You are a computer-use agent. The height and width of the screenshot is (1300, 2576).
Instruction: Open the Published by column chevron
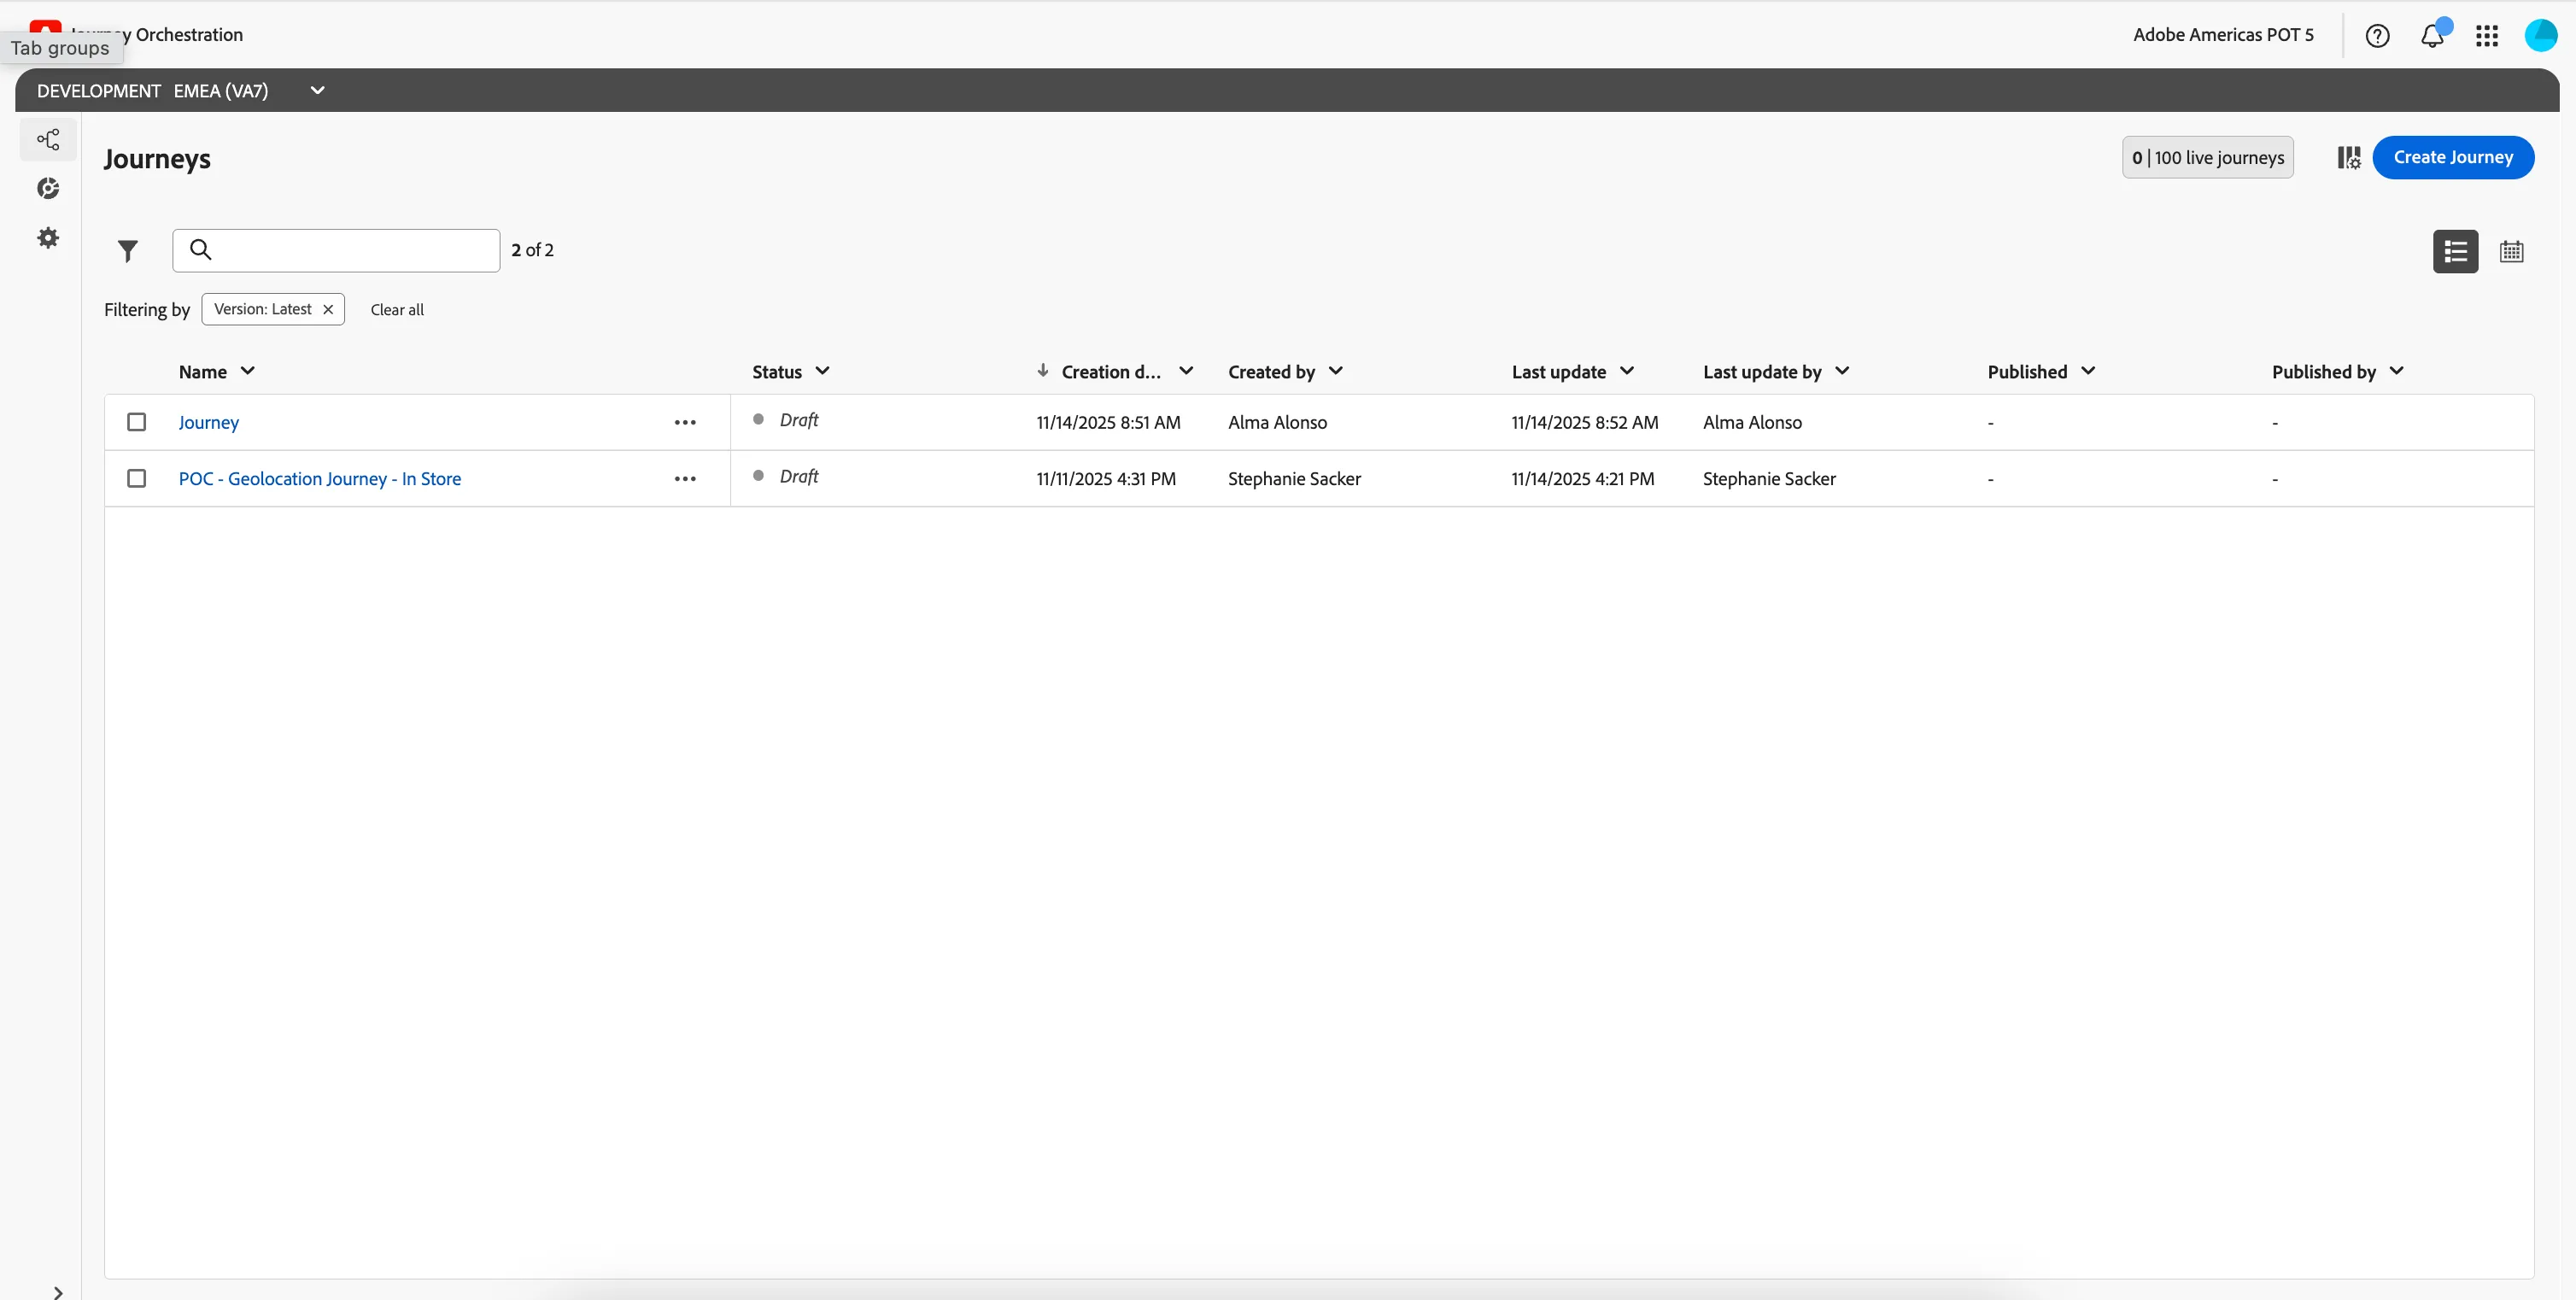tap(2396, 371)
